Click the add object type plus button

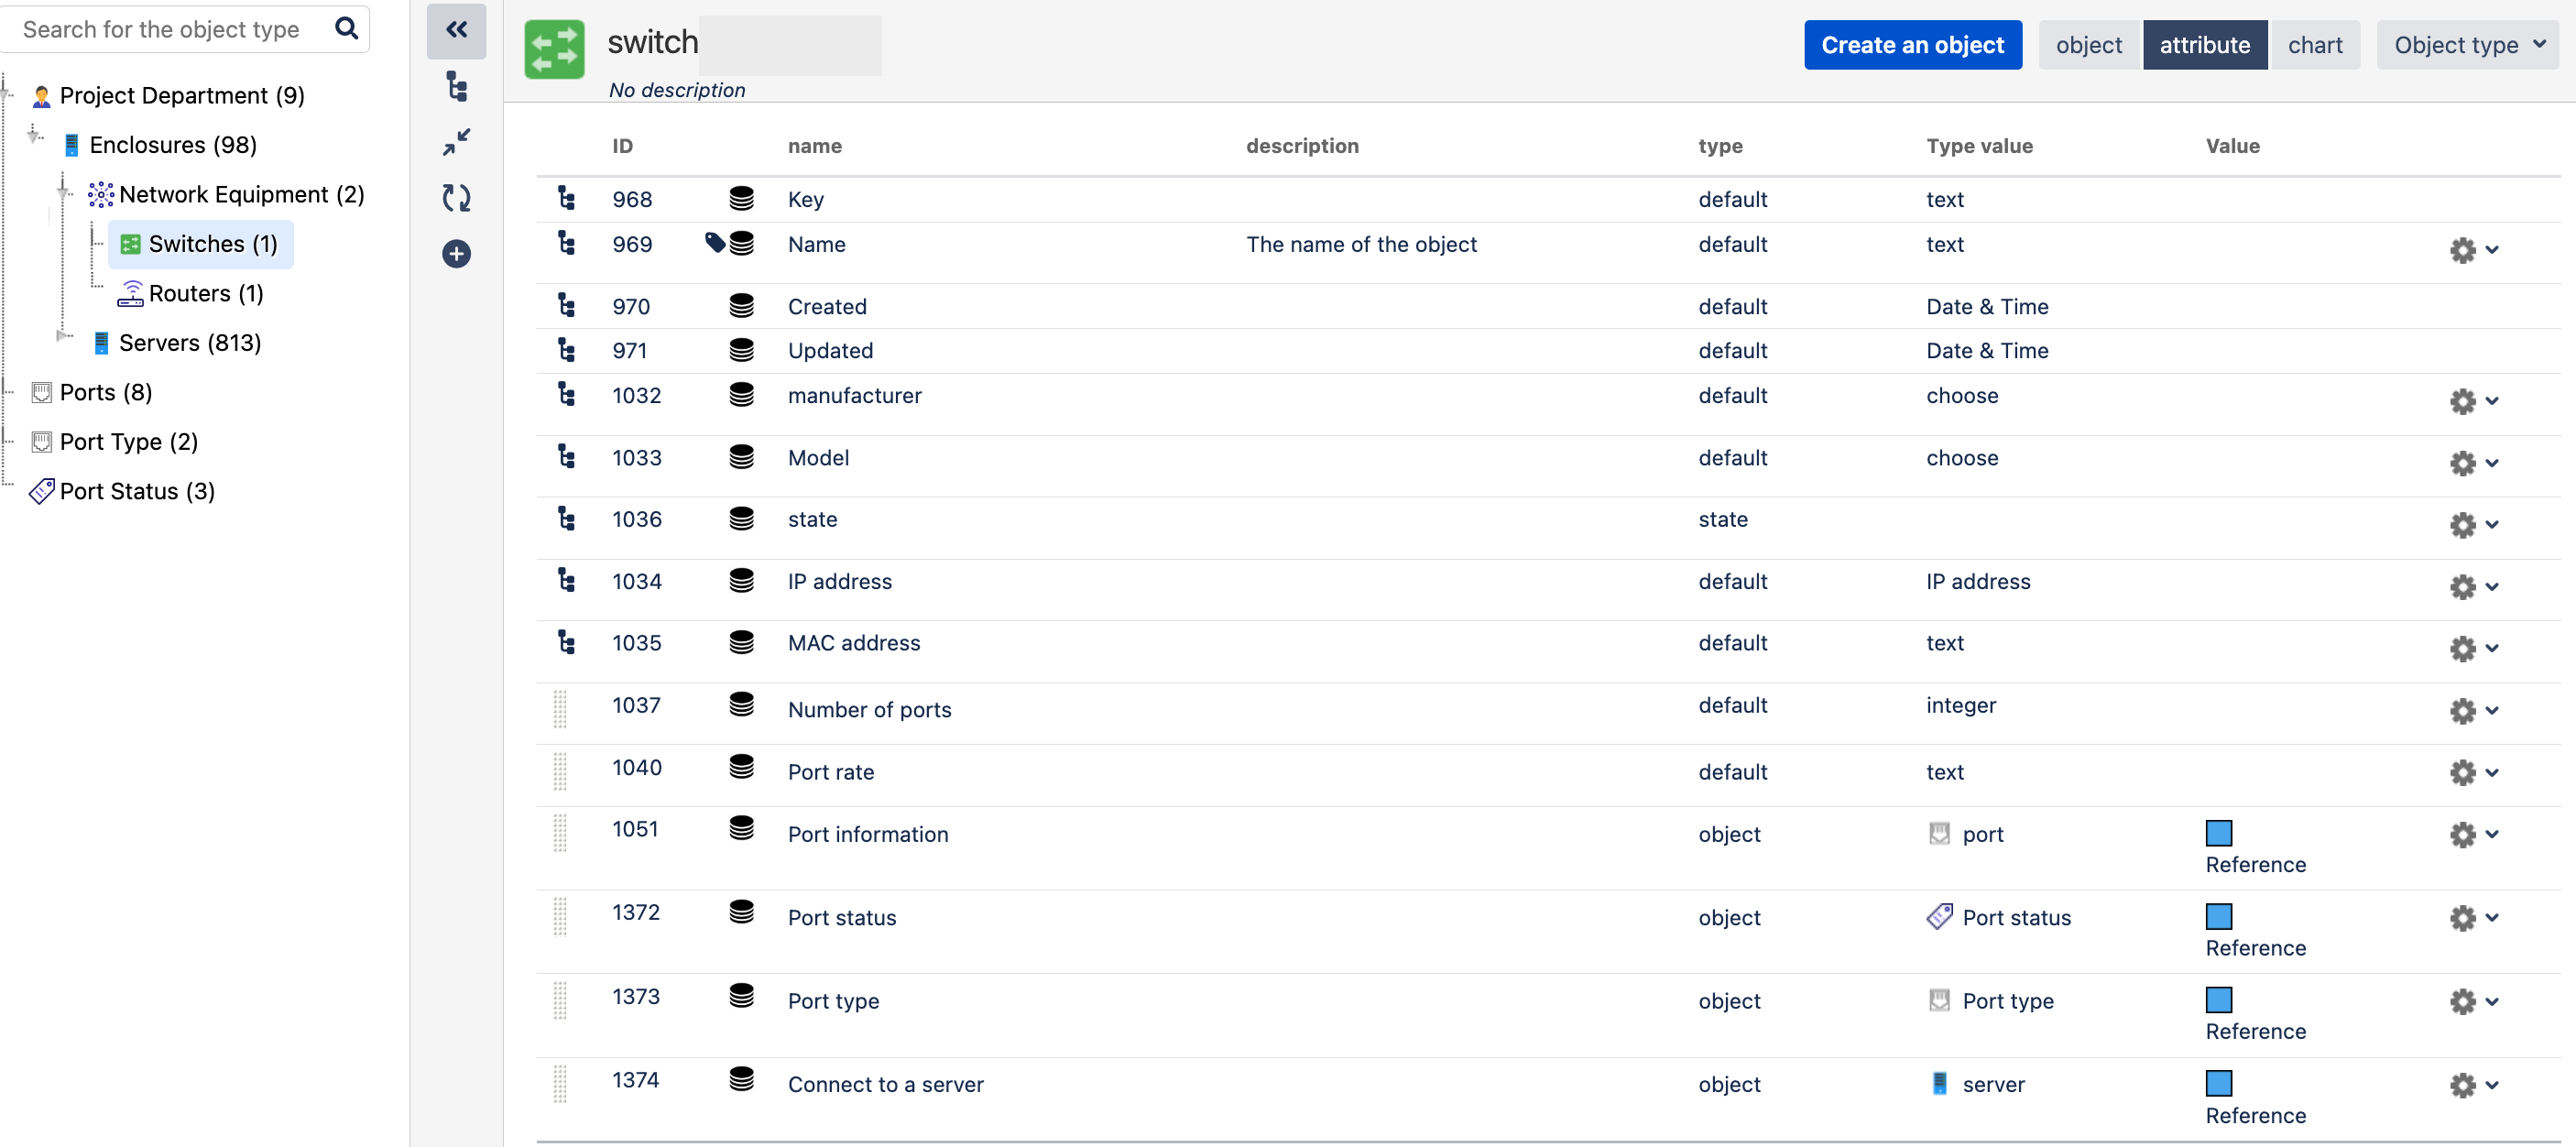[x=457, y=254]
